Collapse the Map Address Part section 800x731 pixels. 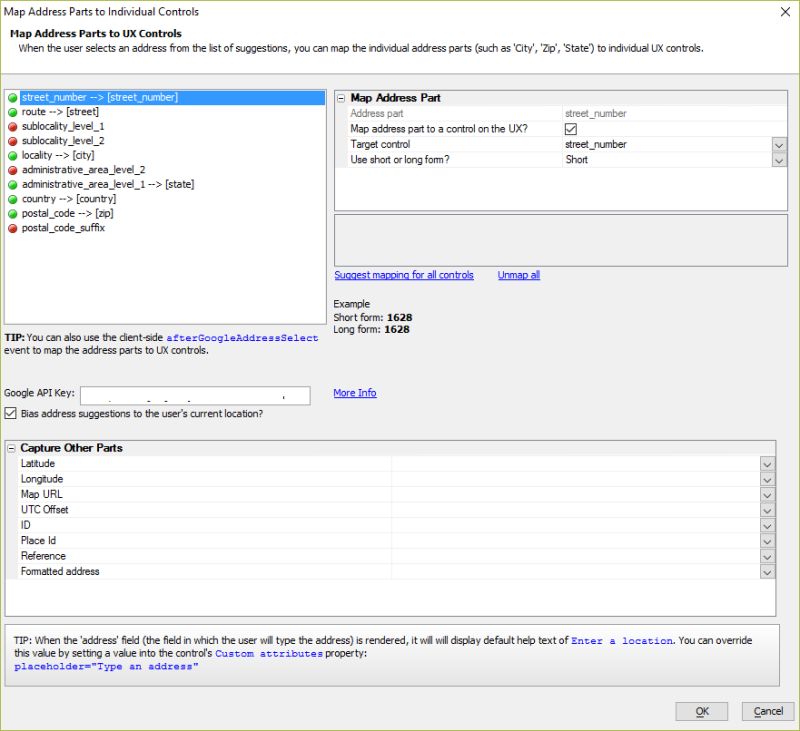(x=341, y=97)
